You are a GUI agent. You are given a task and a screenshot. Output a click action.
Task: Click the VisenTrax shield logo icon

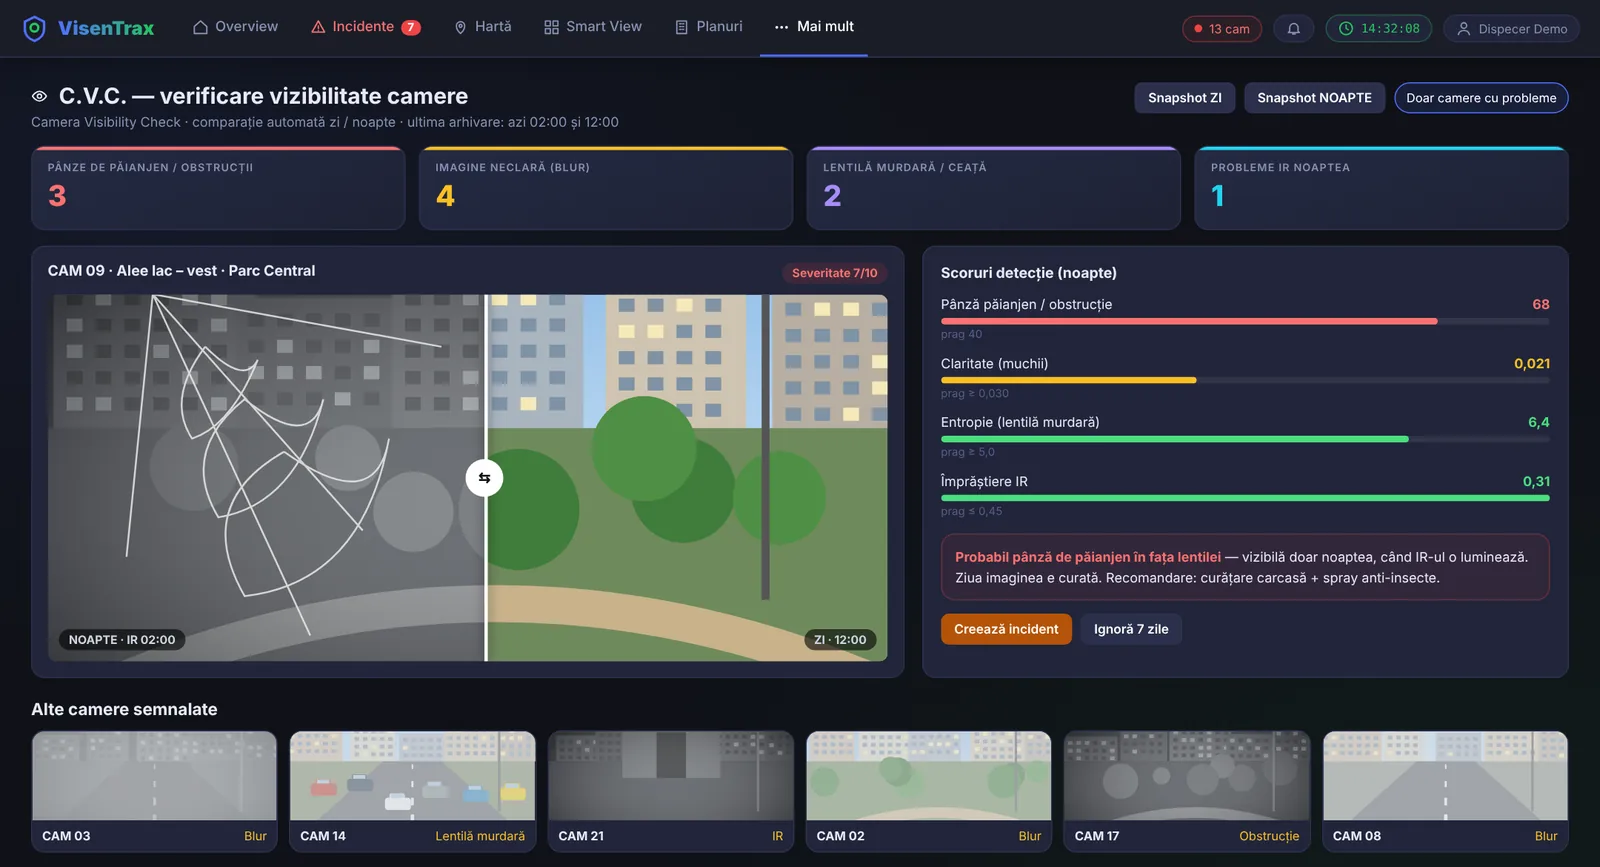coord(34,28)
